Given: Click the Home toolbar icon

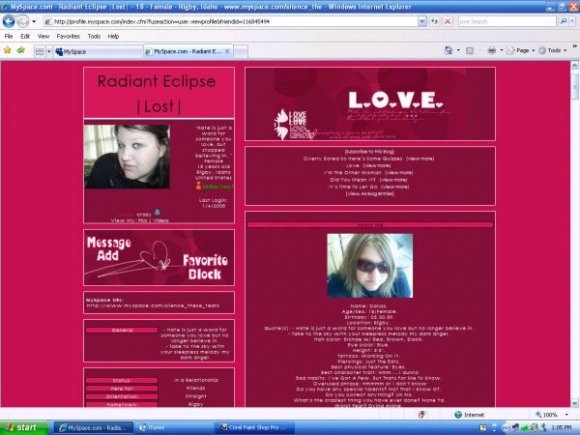Looking at the screenshot, I should click(x=448, y=50).
